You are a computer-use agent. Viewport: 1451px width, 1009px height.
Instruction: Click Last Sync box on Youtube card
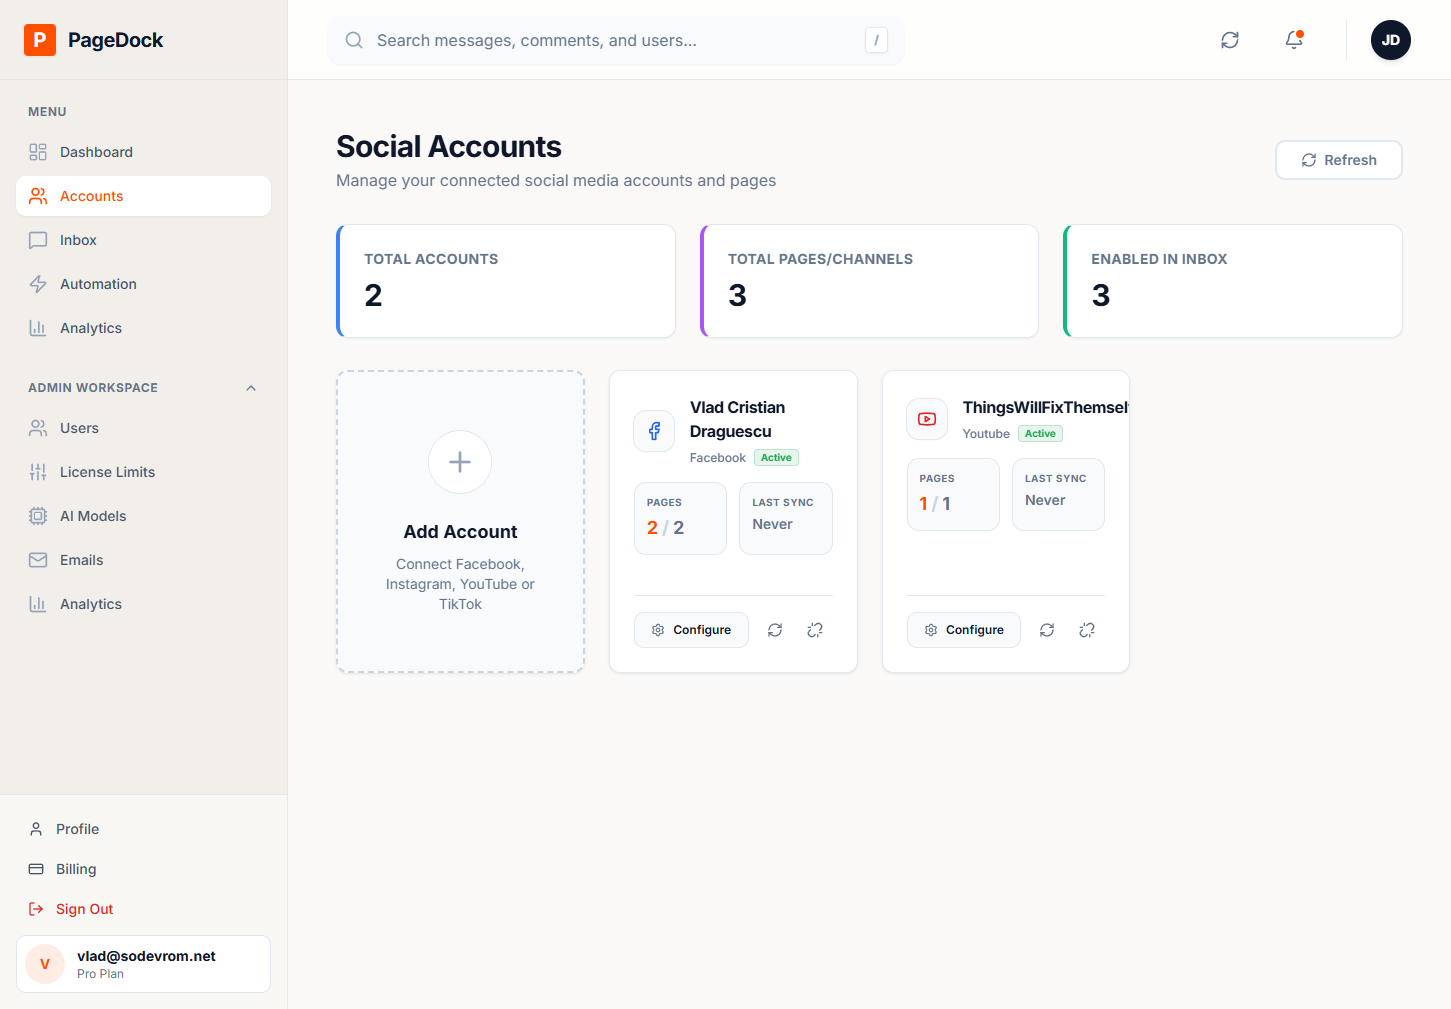[x=1058, y=494]
